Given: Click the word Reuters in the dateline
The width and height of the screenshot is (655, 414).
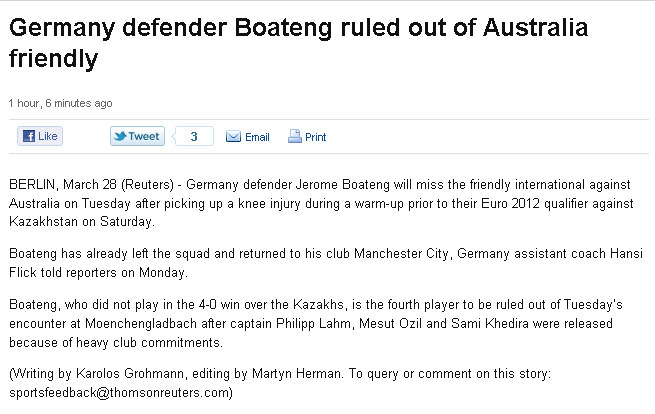Looking at the screenshot, I should pyautogui.click(x=148, y=184).
